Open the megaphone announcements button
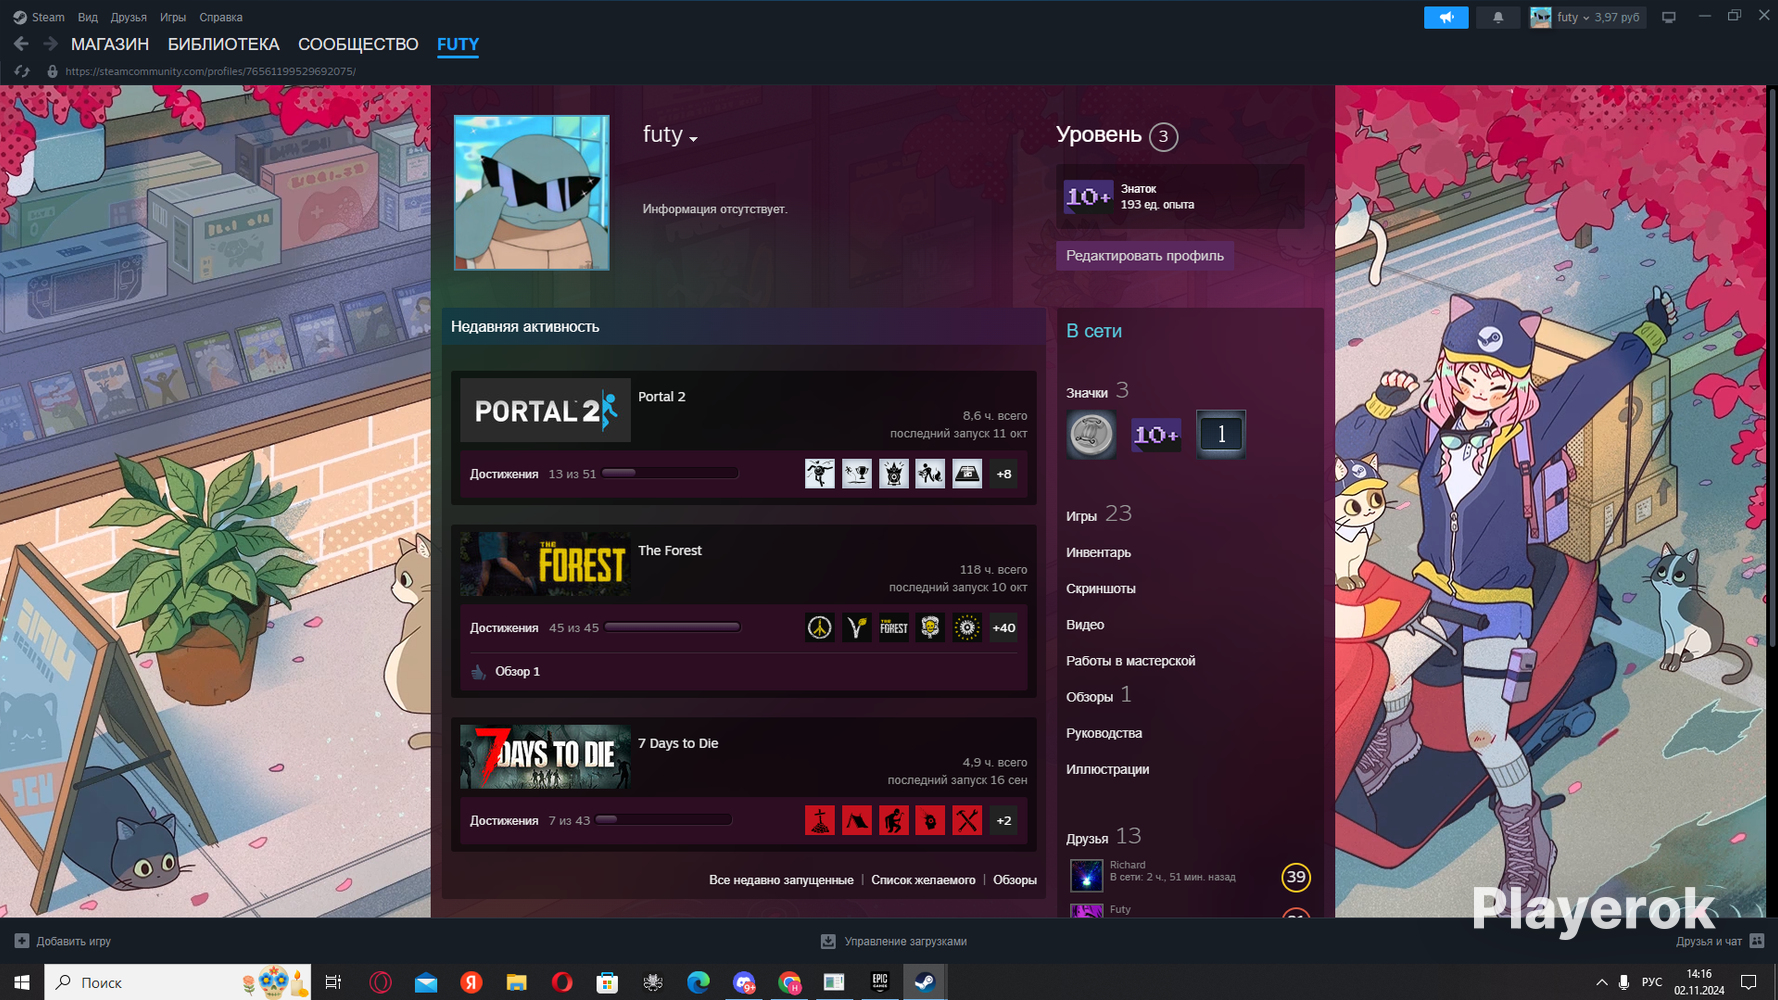 pos(1446,17)
